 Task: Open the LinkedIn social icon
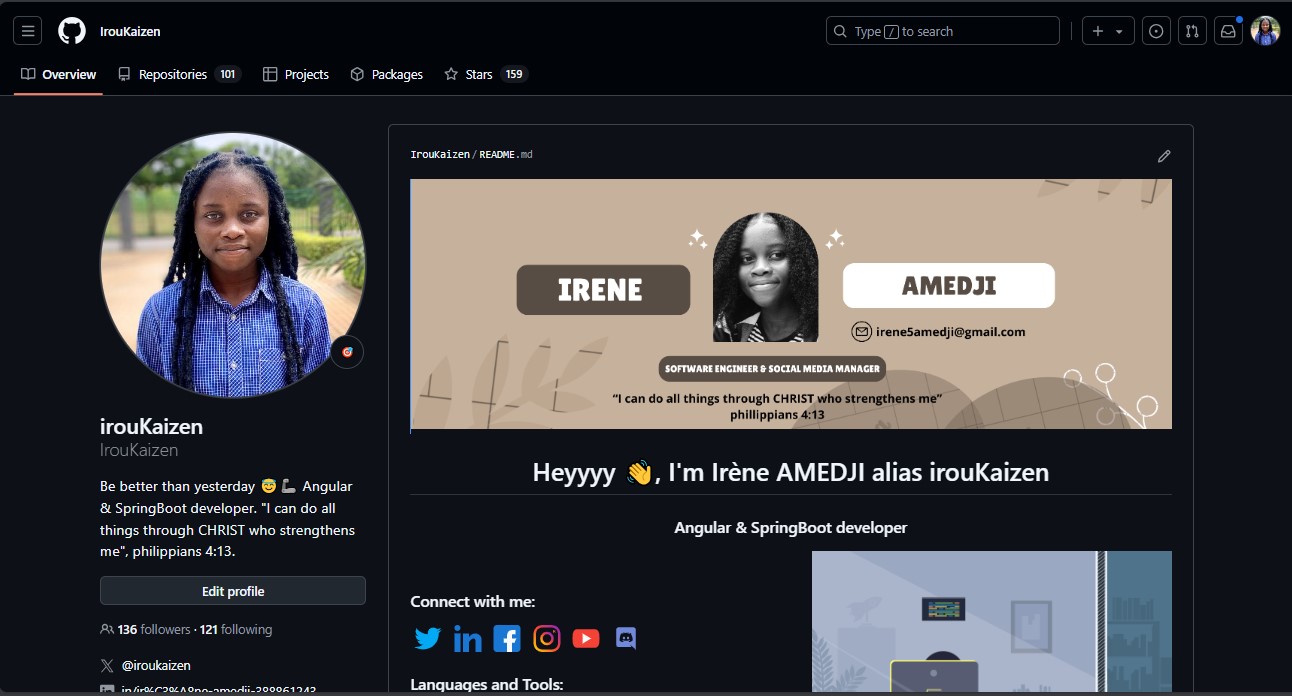[x=467, y=638]
